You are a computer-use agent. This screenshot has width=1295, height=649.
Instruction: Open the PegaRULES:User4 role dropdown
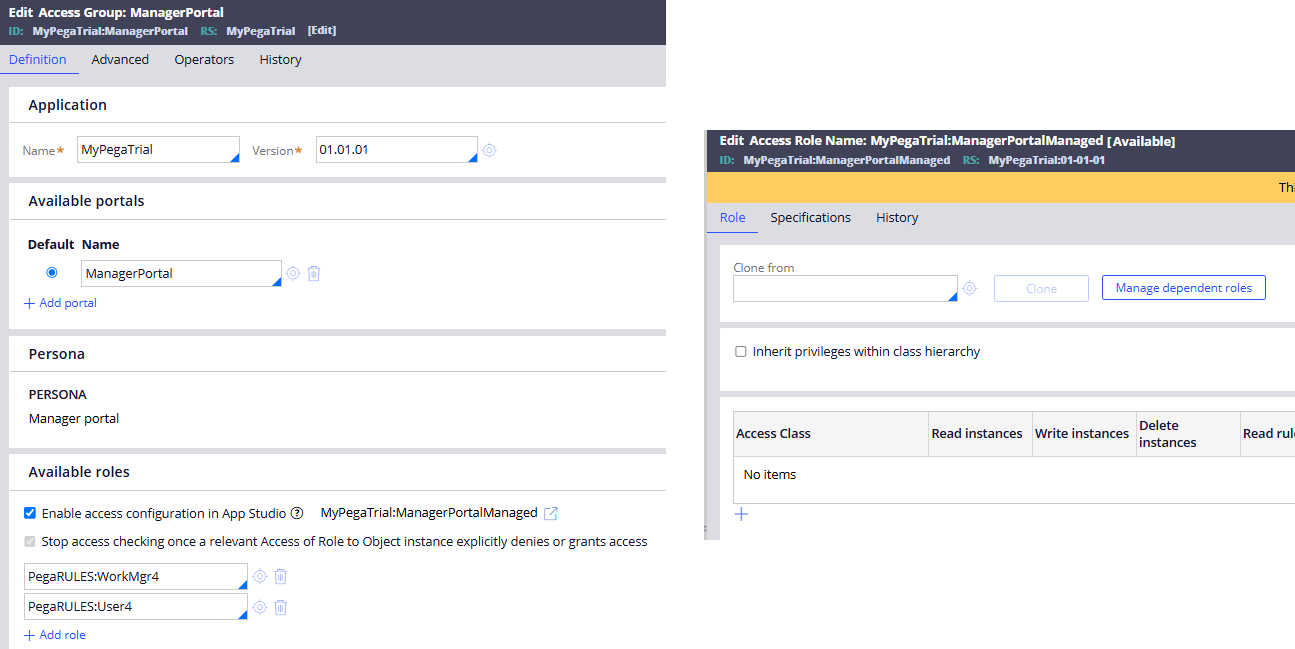pyautogui.click(x=136, y=607)
